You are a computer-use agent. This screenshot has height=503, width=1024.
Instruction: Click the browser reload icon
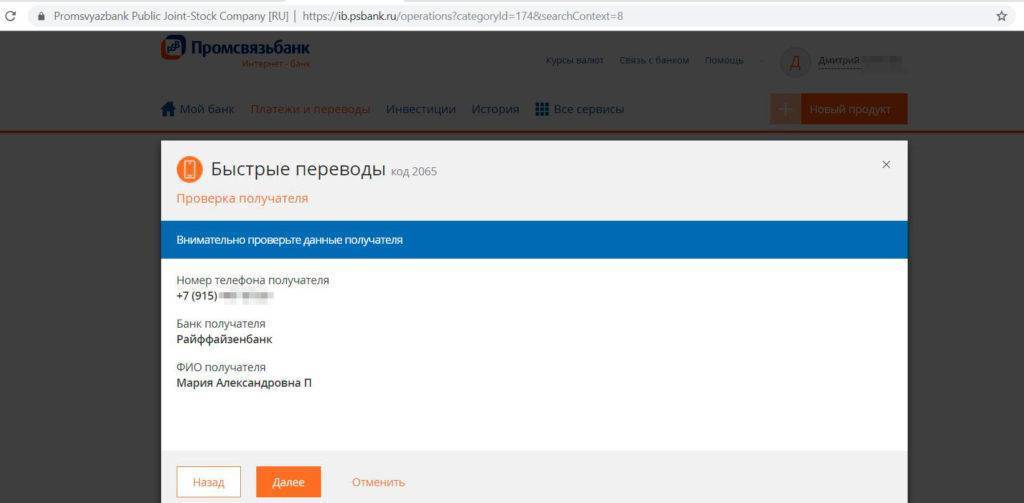tap(11, 16)
